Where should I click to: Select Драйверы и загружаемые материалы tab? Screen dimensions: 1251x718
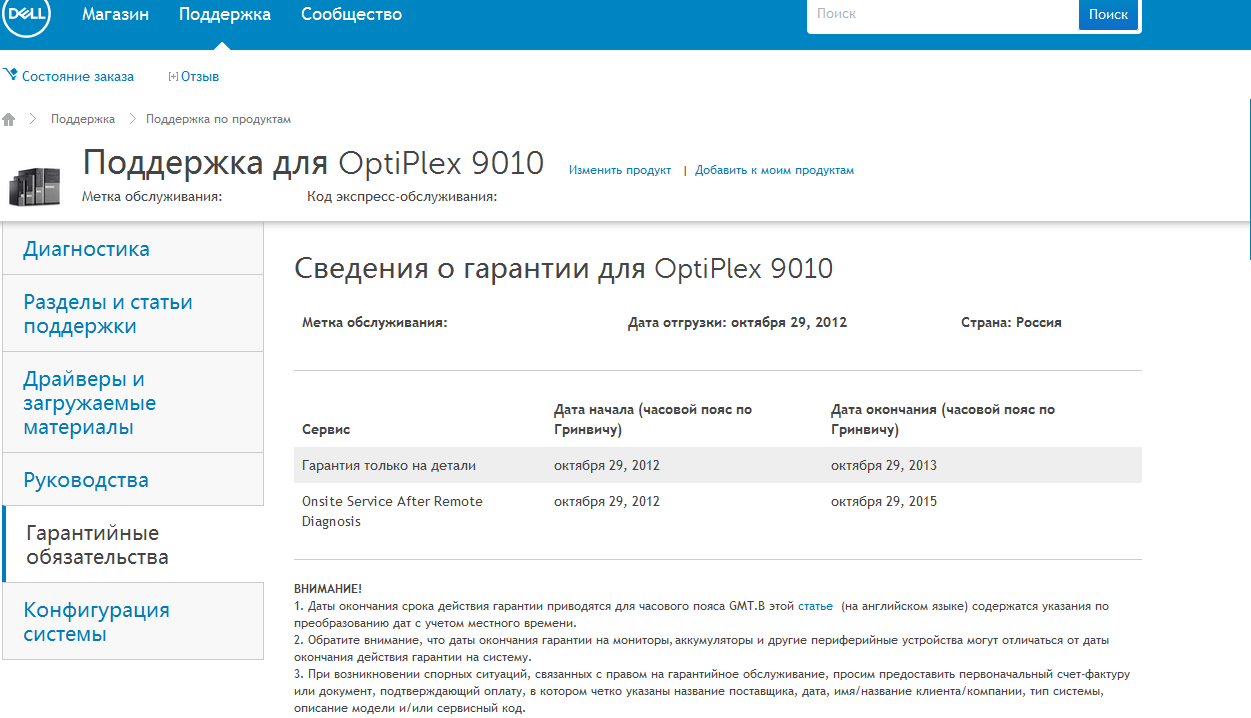point(133,403)
